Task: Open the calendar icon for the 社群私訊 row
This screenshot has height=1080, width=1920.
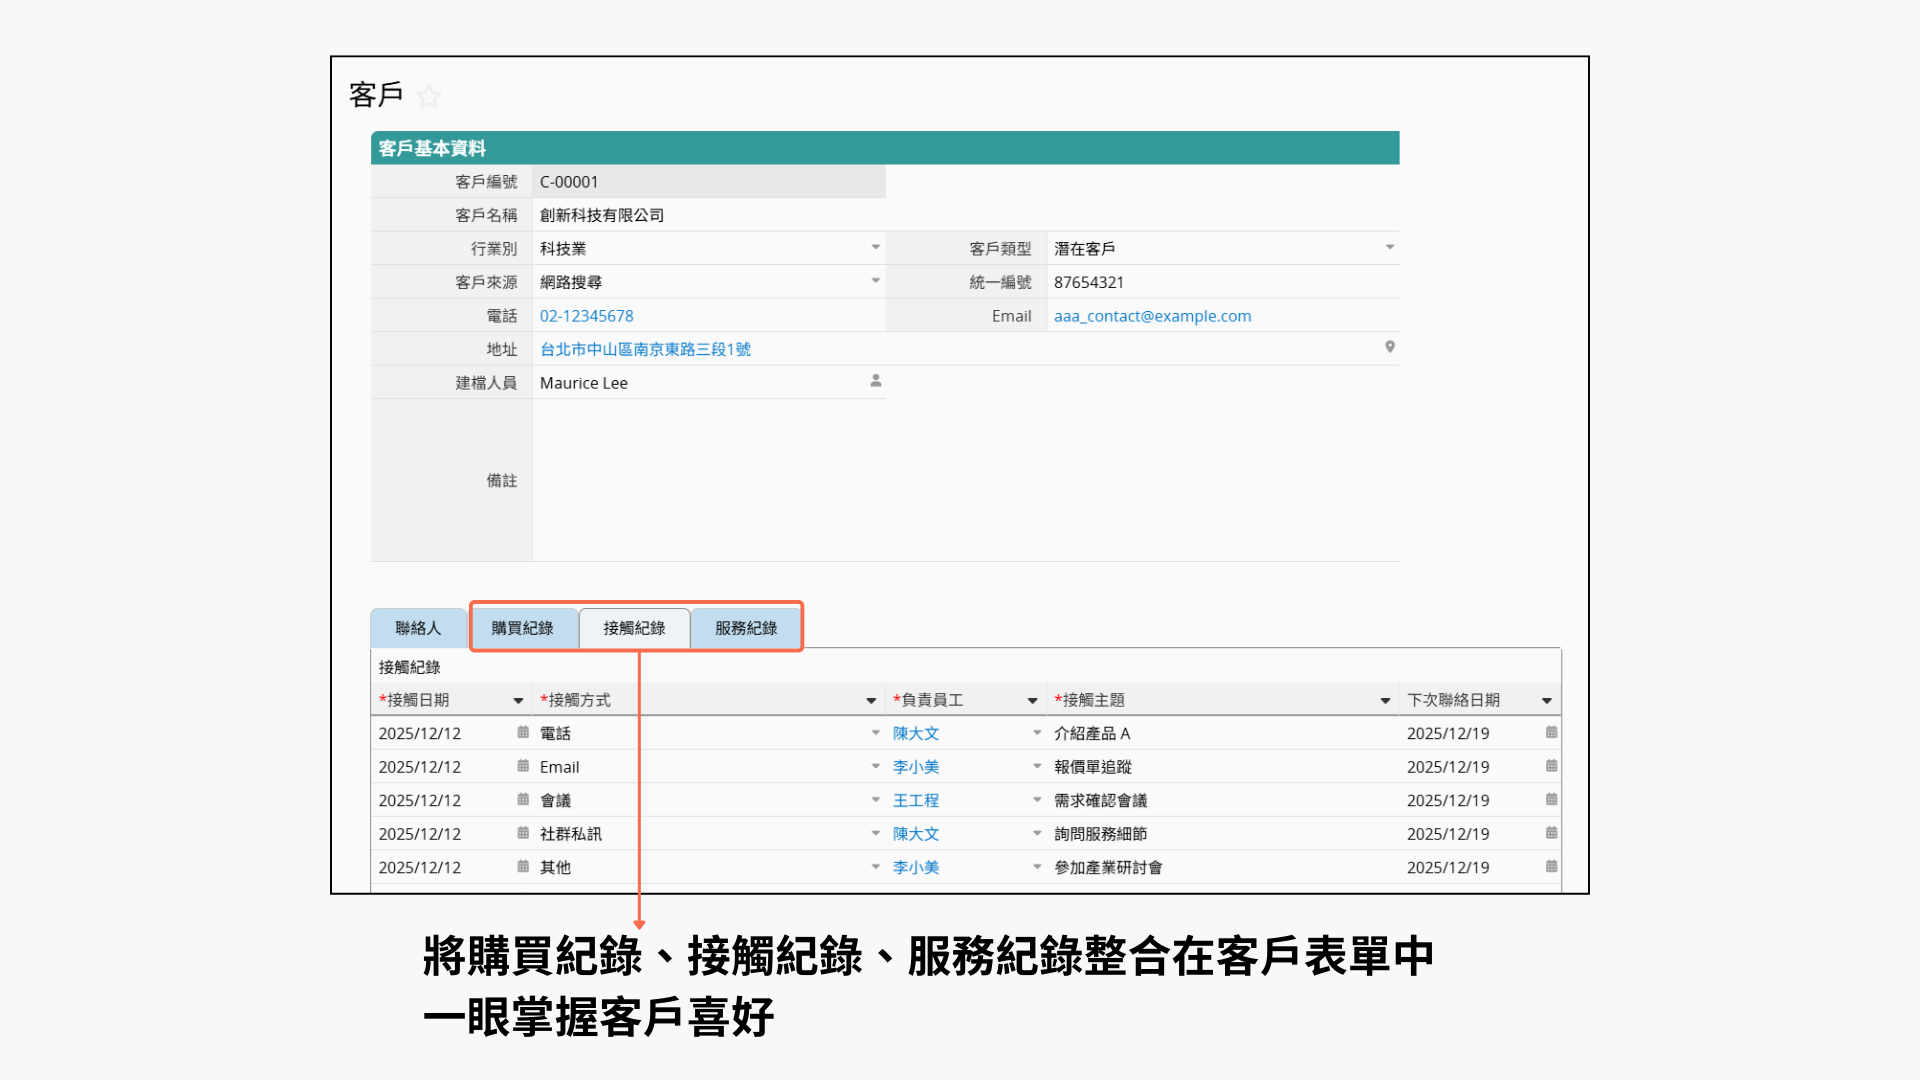Action: 523,833
